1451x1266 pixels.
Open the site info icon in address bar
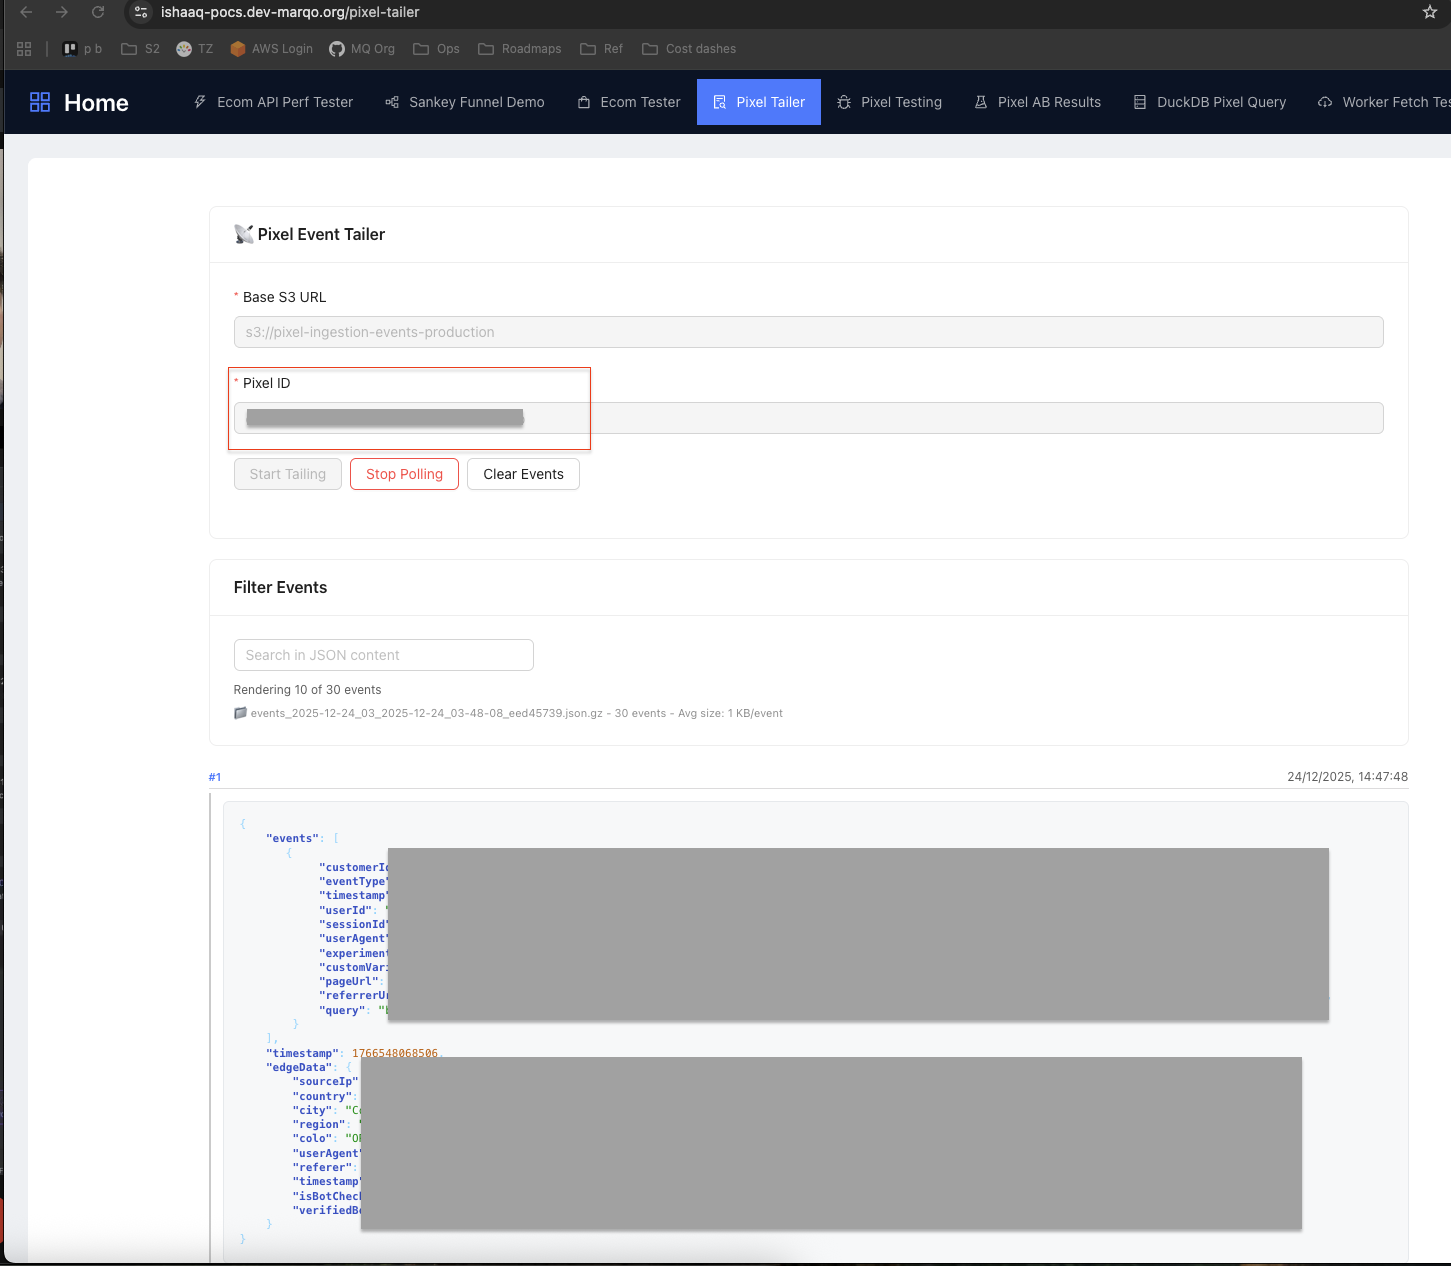[x=141, y=12]
